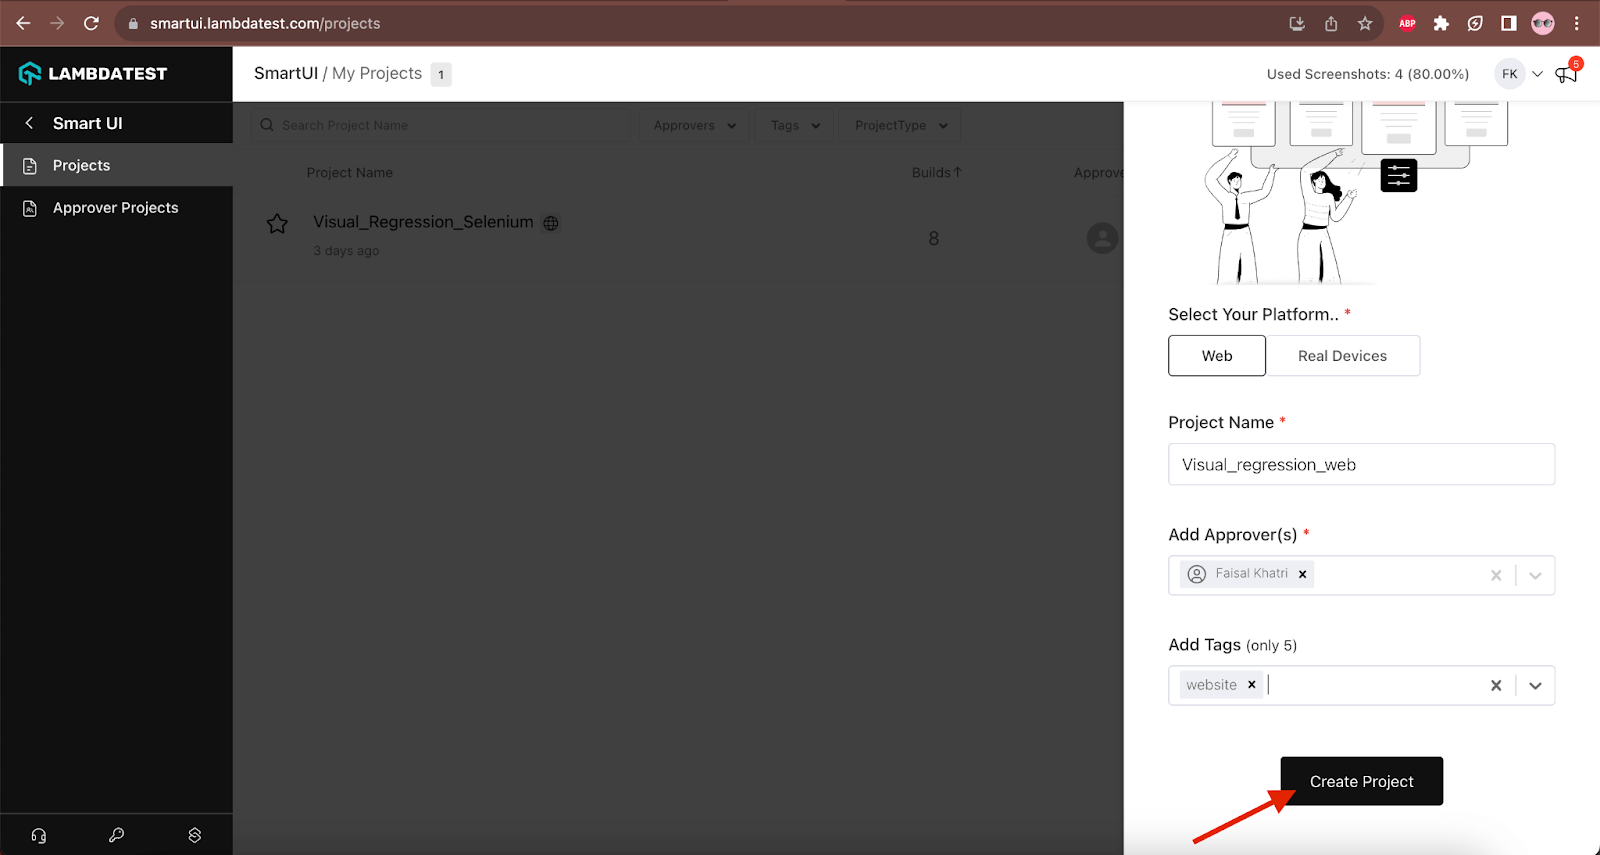Click the '3 days ago' timestamp
The height and width of the screenshot is (855, 1600).
coord(346,251)
